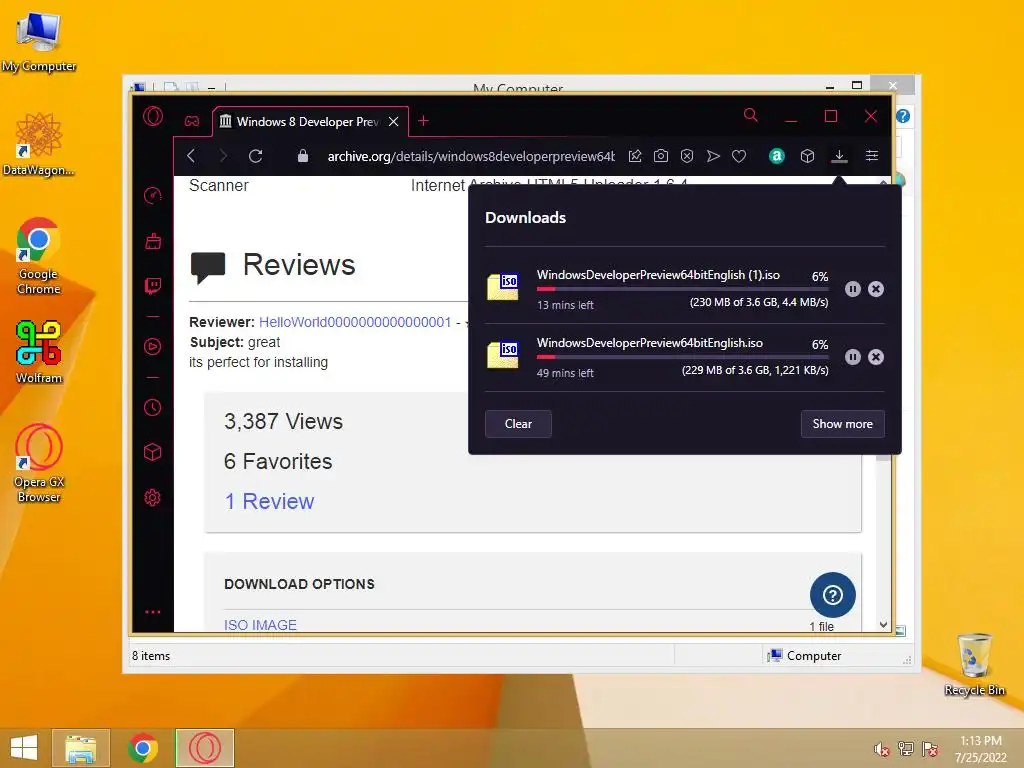This screenshot has height=768, width=1024.
Task: Click the ad blocker shield icon
Action: coord(687,156)
